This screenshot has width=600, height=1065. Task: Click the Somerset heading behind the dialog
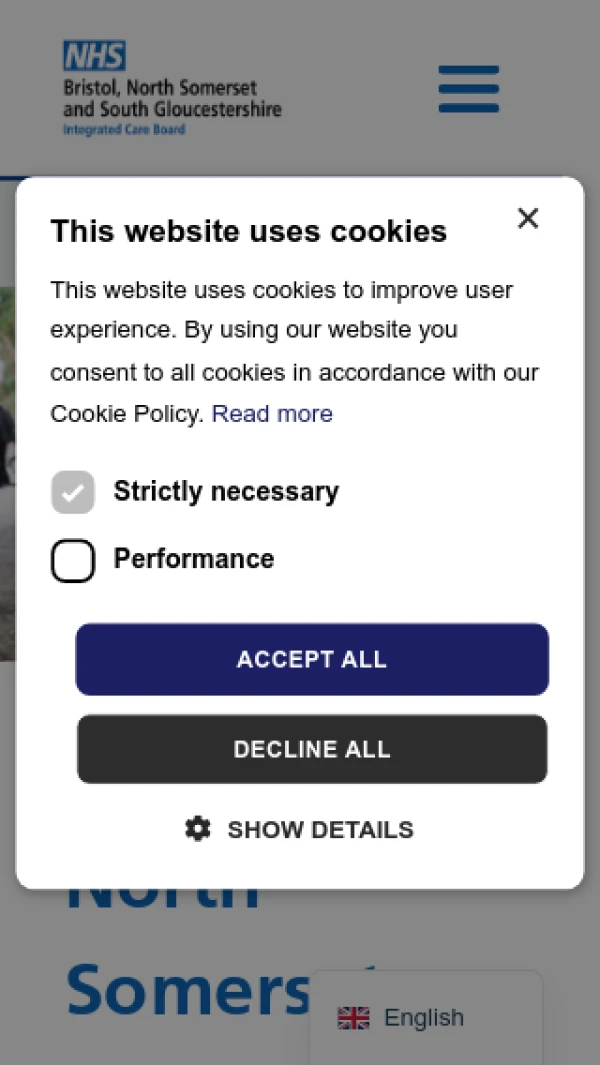tap(190, 990)
